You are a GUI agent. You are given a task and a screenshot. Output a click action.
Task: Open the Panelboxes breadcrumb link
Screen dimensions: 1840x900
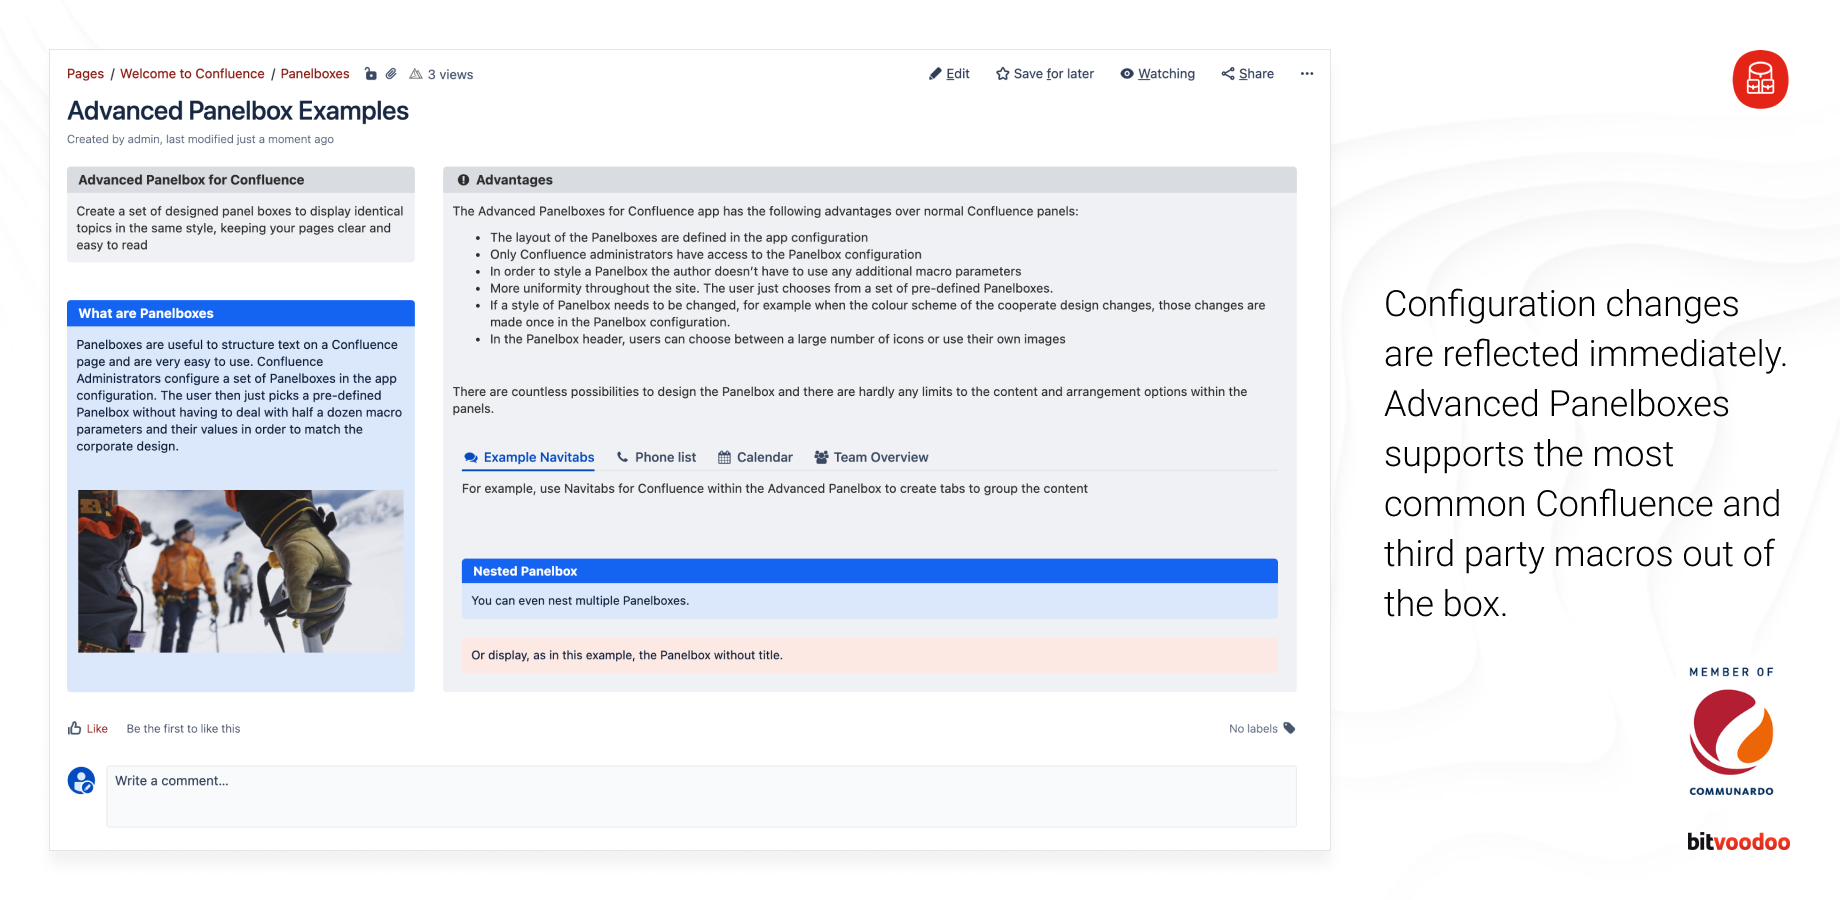point(315,73)
